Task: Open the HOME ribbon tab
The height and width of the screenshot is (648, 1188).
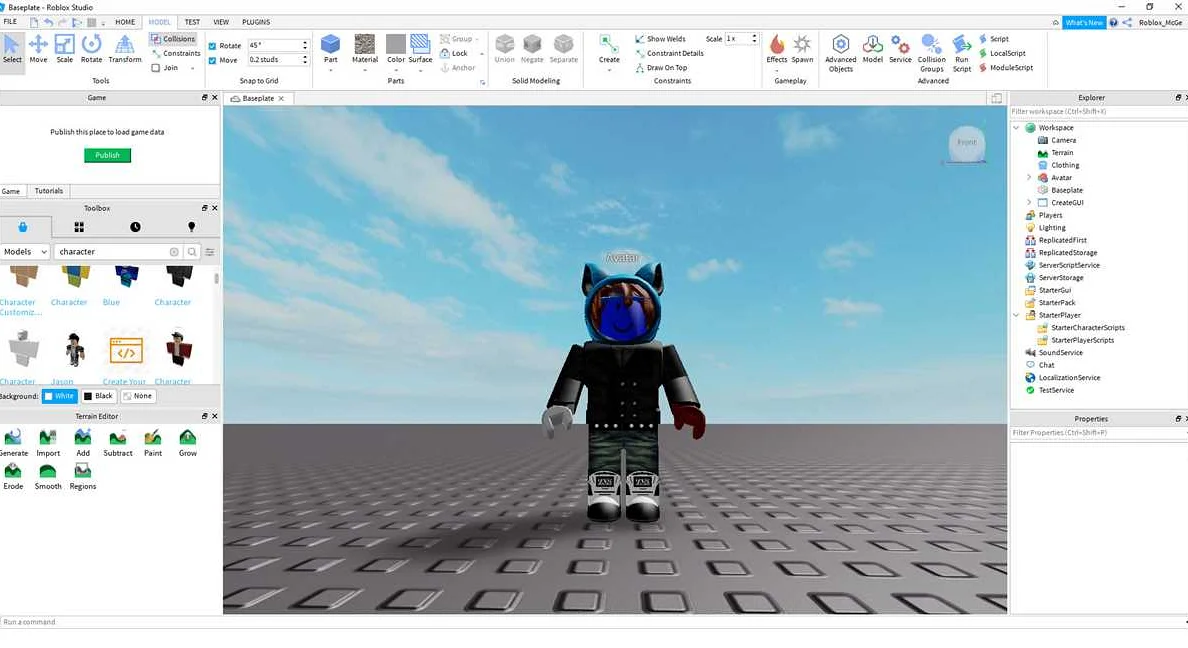Action: (125, 22)
